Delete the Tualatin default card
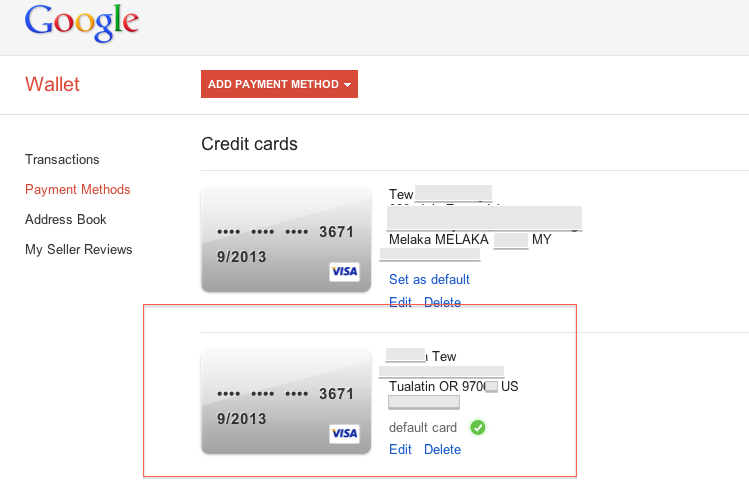The image size is (749, 487). click(x=442, y=449)
